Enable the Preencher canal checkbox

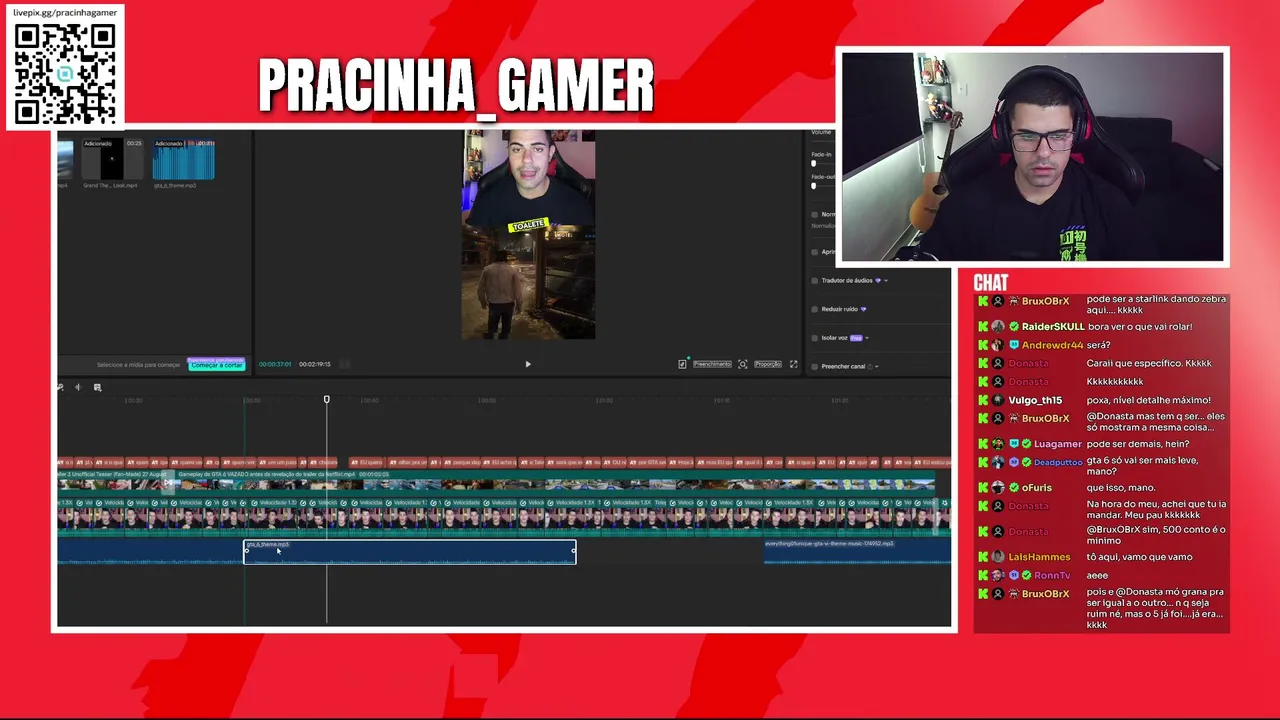click(814, 366)
